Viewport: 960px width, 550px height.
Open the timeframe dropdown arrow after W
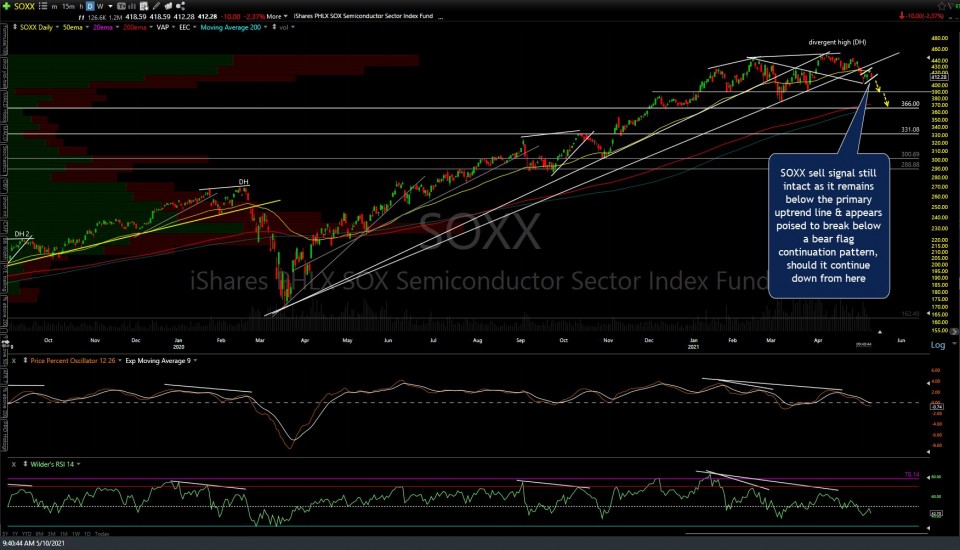[110, 7]
